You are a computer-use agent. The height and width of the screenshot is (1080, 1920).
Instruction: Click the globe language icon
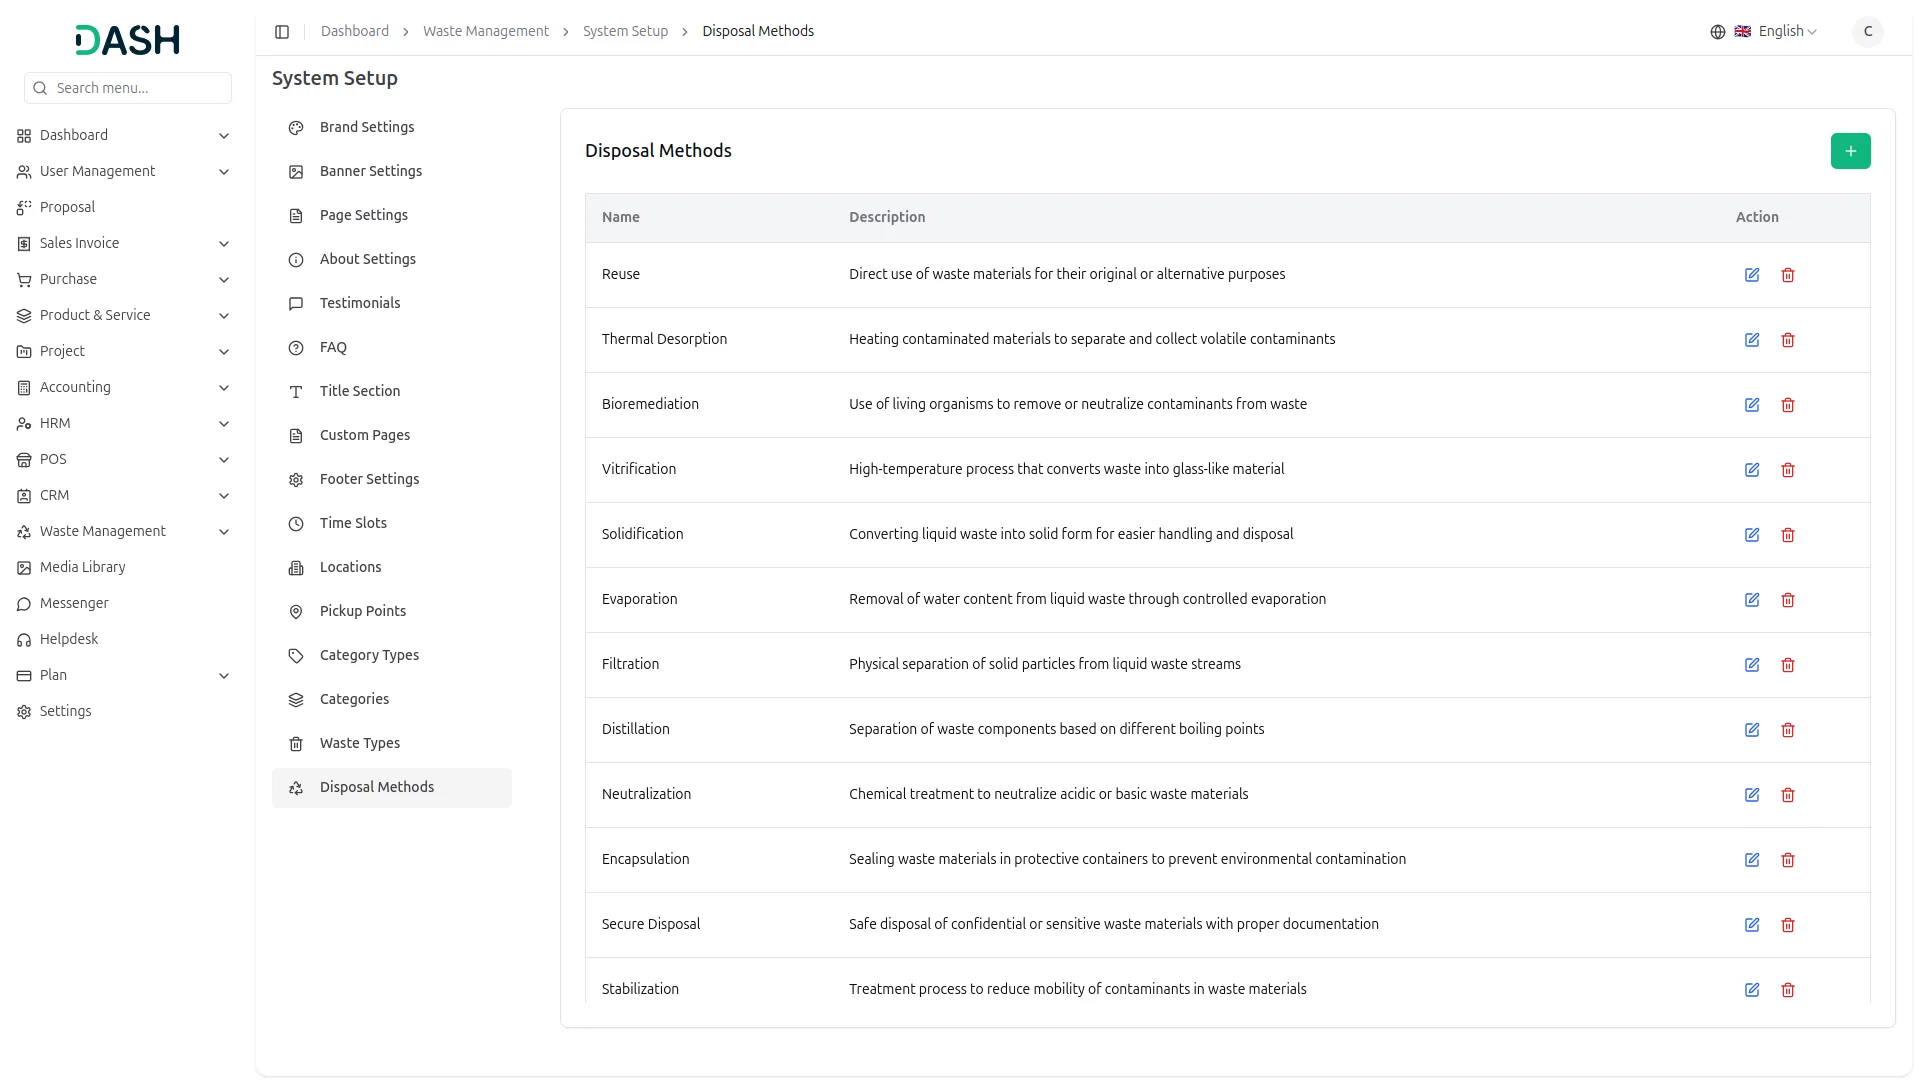(x=1718, y=32)
